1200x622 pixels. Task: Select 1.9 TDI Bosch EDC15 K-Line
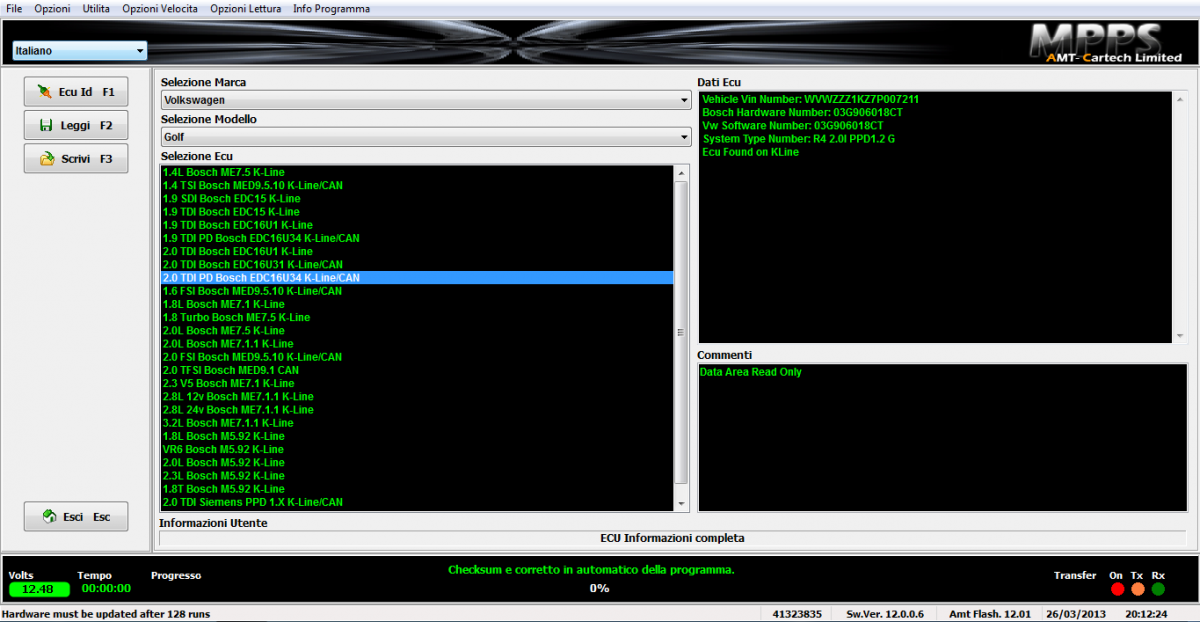pos(418,212)
